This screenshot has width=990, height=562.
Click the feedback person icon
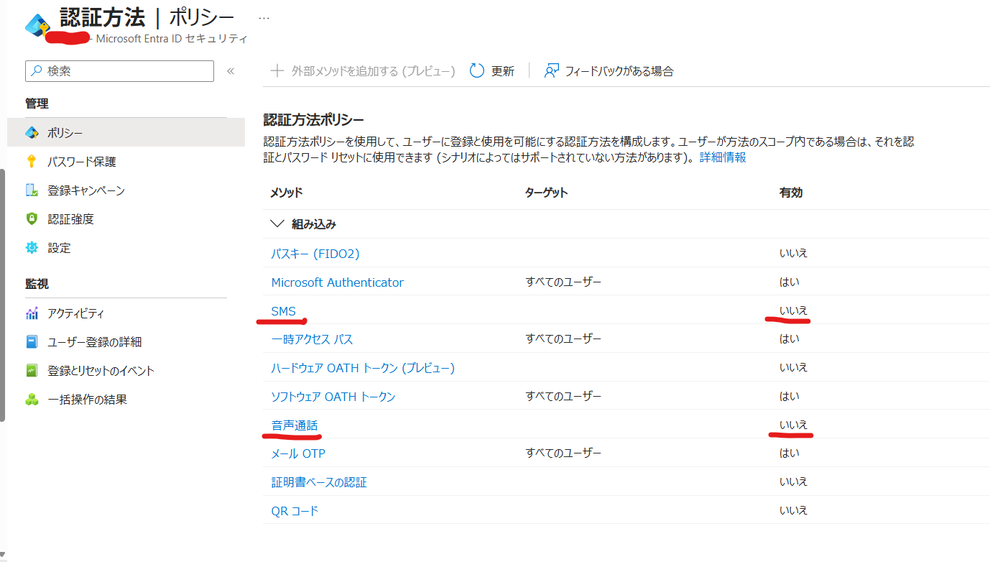551,71
